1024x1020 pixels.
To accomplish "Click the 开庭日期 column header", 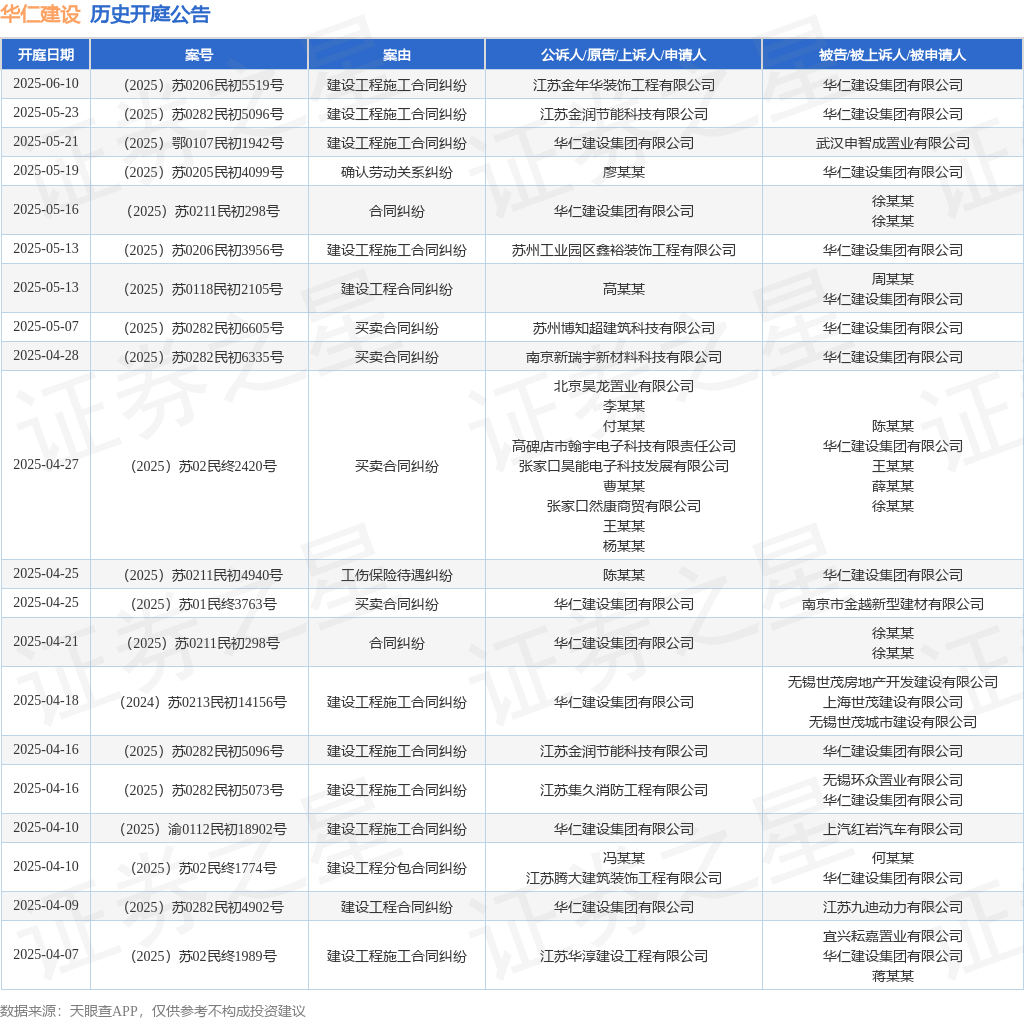I will pyautogui.click(x=46, y=55).
